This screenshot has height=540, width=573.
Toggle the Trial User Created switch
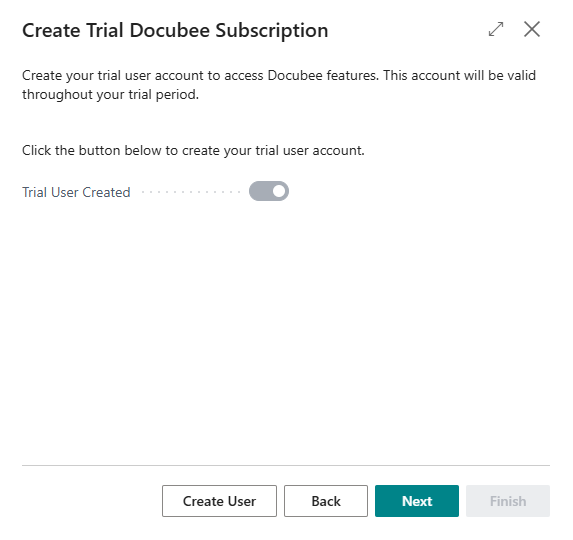click(x=269, y=191)
